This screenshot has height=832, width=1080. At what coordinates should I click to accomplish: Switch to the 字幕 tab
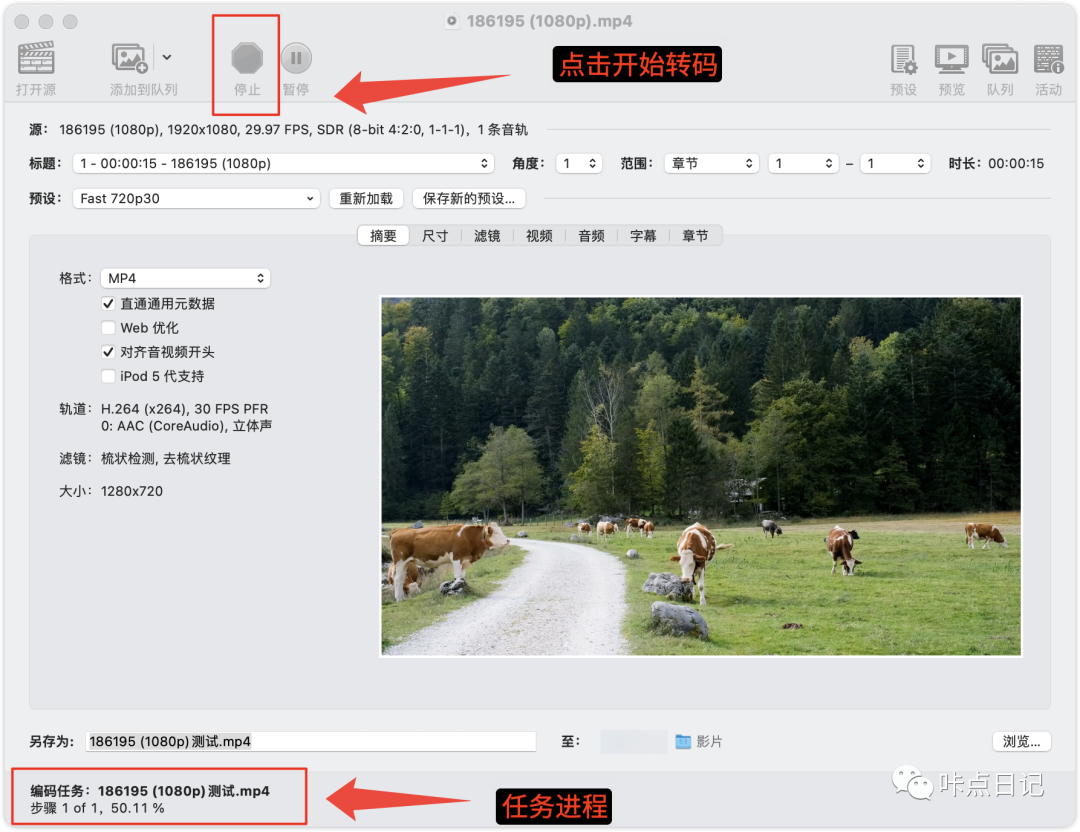643,236
